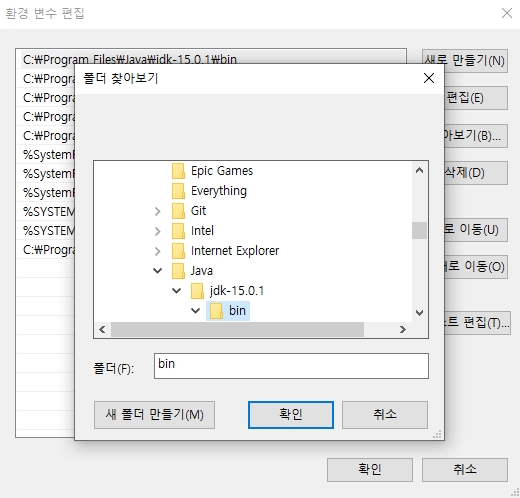Click the tree scroll left arrow
The image size is (520, 498).
(102, 330)
